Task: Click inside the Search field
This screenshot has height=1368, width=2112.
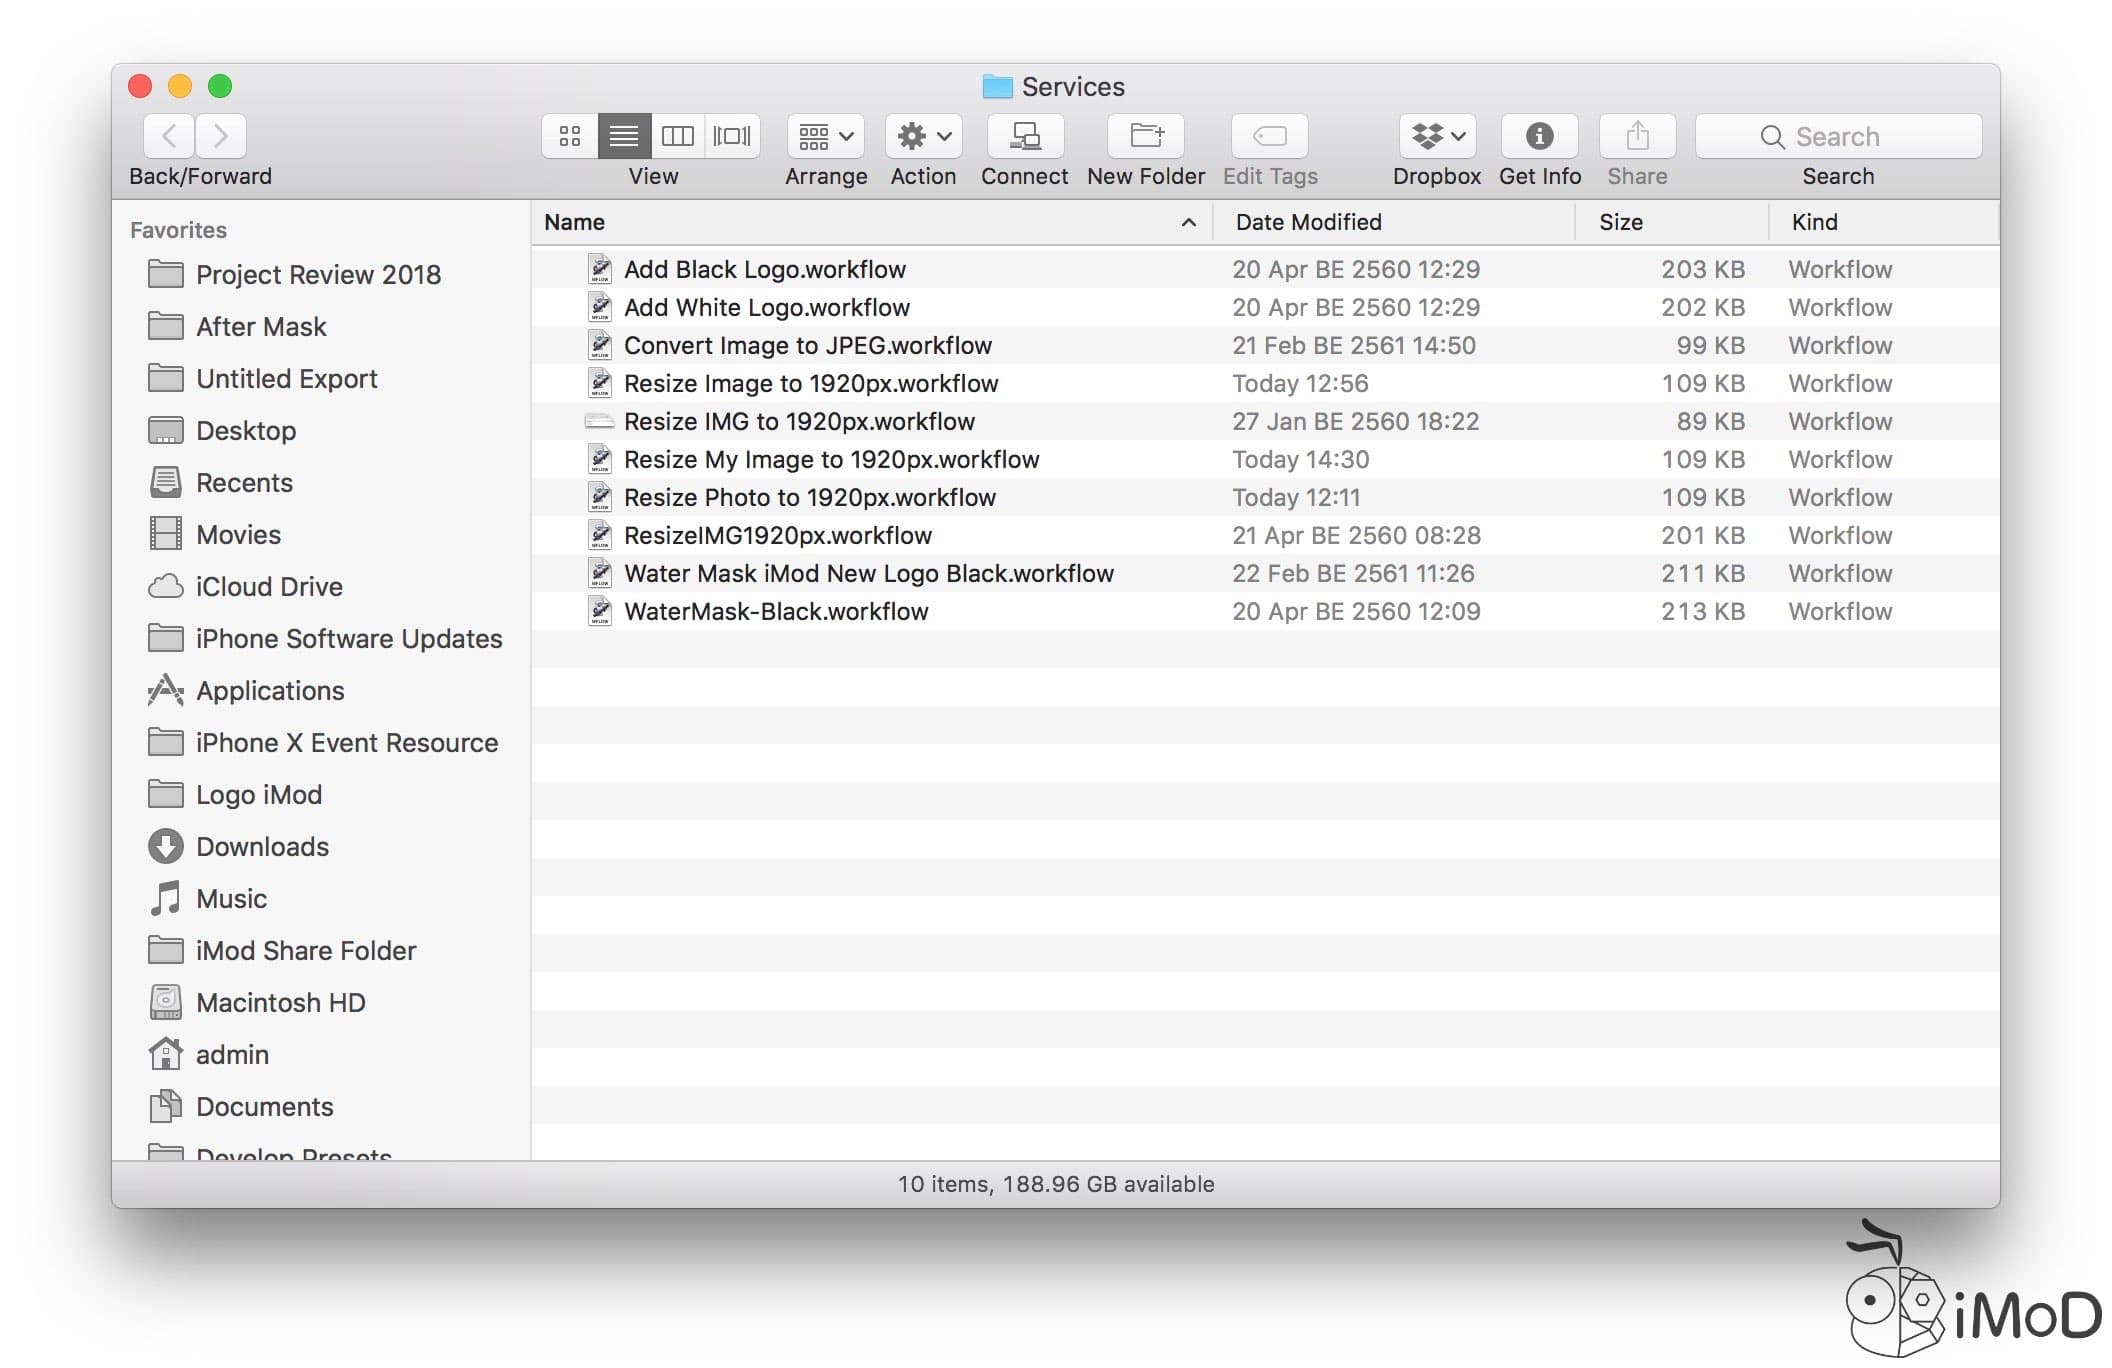Action: [1838, 136]
